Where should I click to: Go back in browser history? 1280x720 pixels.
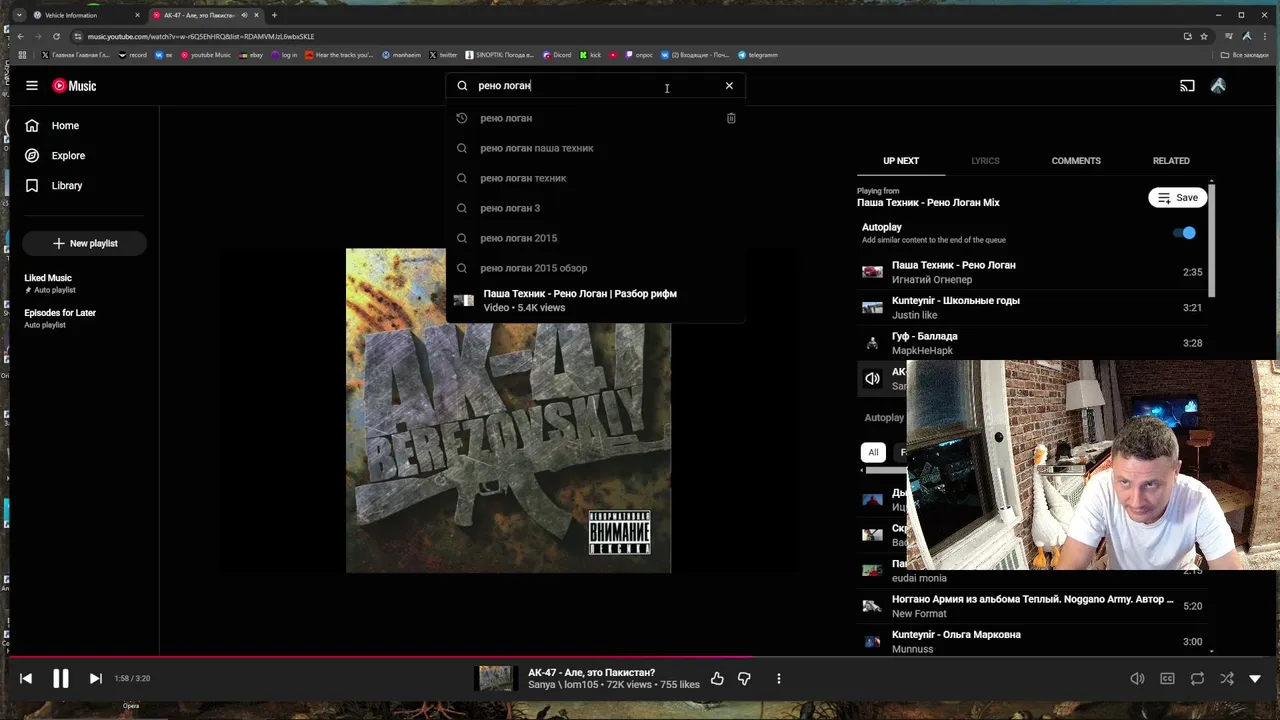[20, 36]
